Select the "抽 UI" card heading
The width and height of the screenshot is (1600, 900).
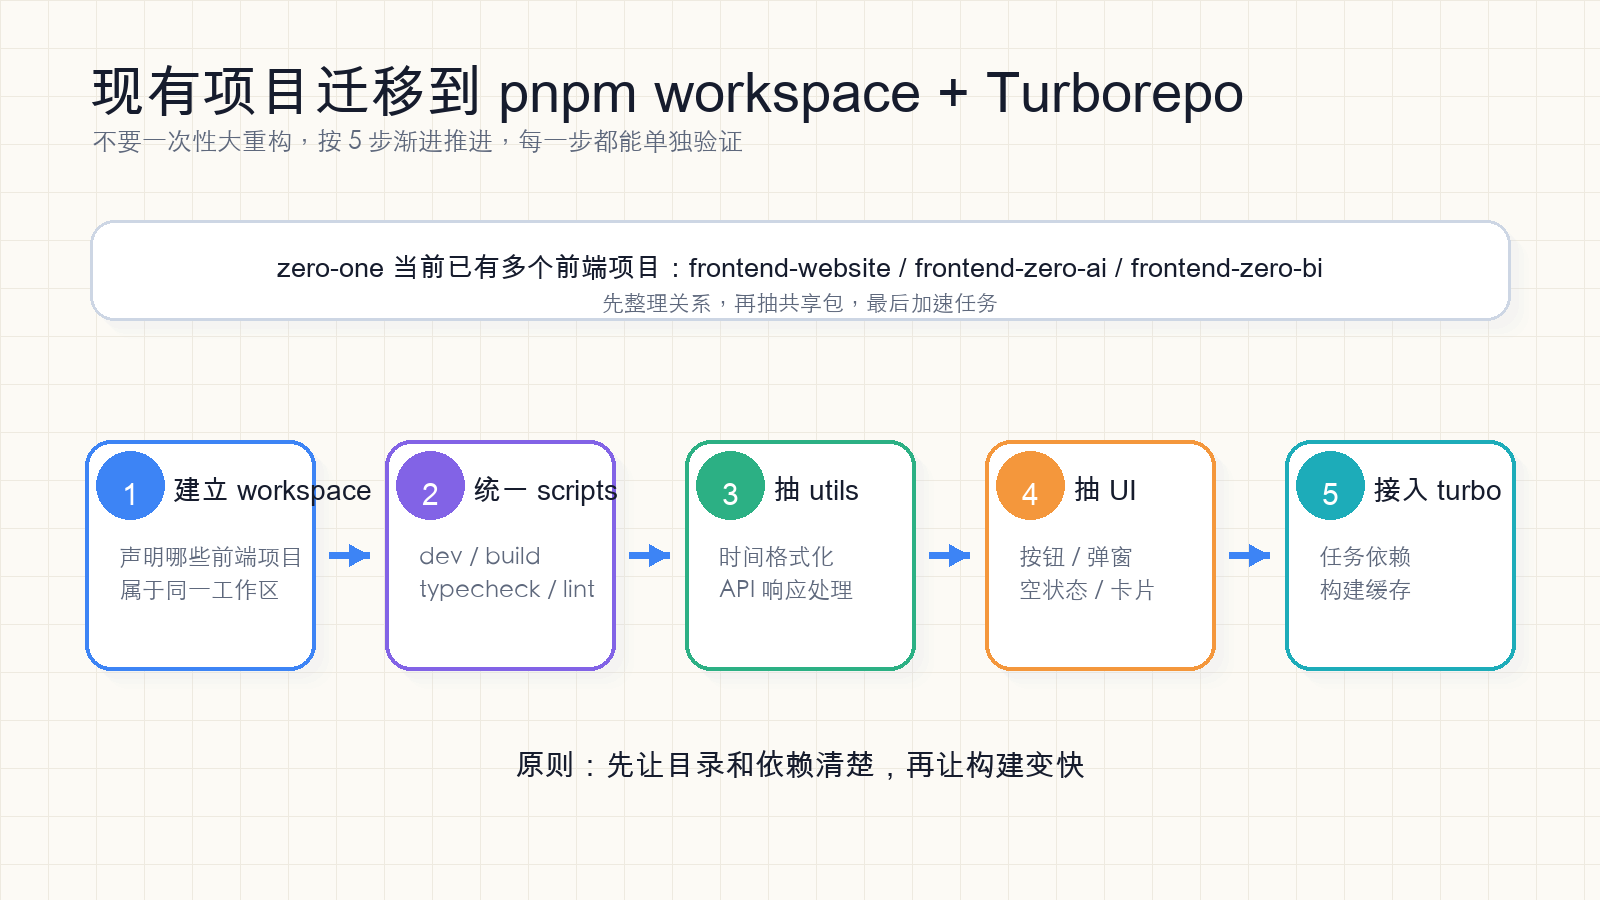[x=1106, y=490]
